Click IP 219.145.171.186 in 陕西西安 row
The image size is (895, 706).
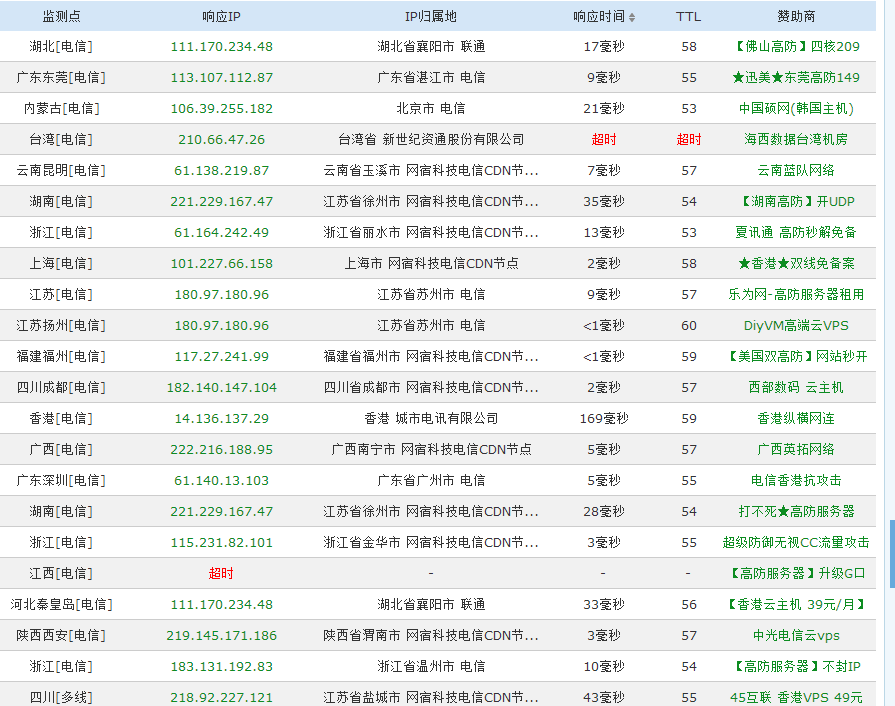click(221, 635)
